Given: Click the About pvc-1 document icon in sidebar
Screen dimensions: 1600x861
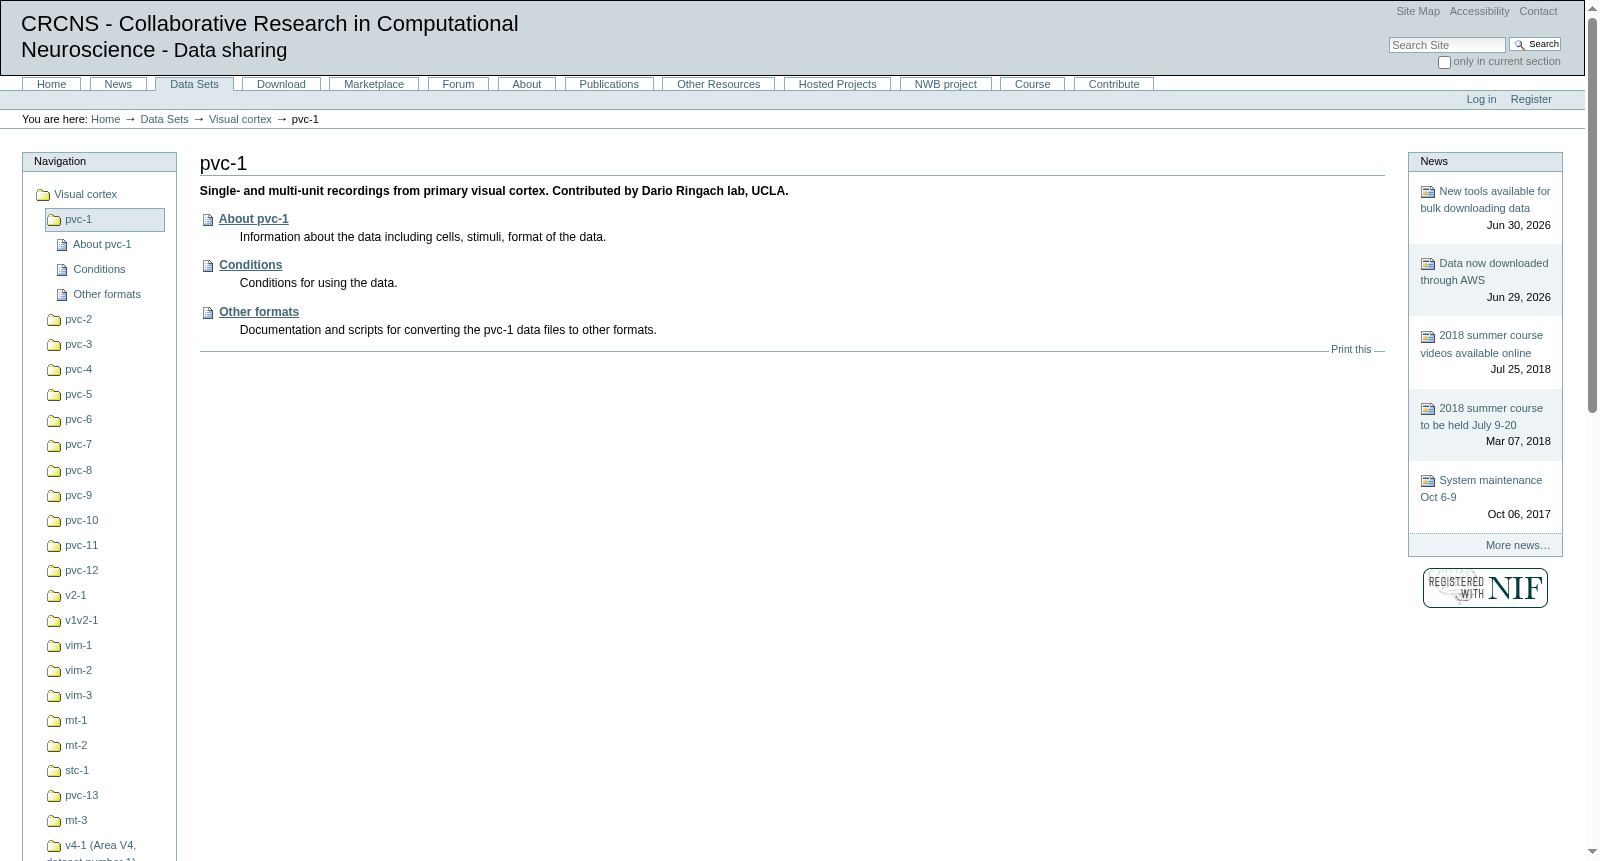Looking at the screenshot, I should [x=62, y=245].
